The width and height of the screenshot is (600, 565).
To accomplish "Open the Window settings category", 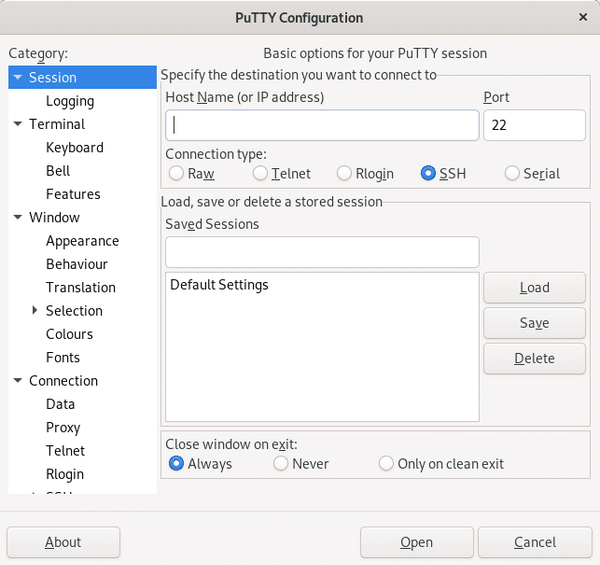I will pyautogui.click(x=54, y=218).
